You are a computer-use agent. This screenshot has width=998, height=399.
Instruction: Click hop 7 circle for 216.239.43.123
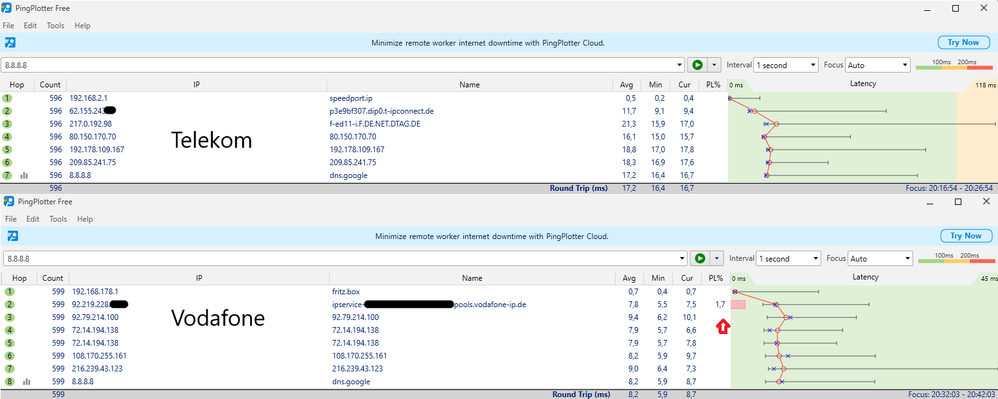point(9,368)
